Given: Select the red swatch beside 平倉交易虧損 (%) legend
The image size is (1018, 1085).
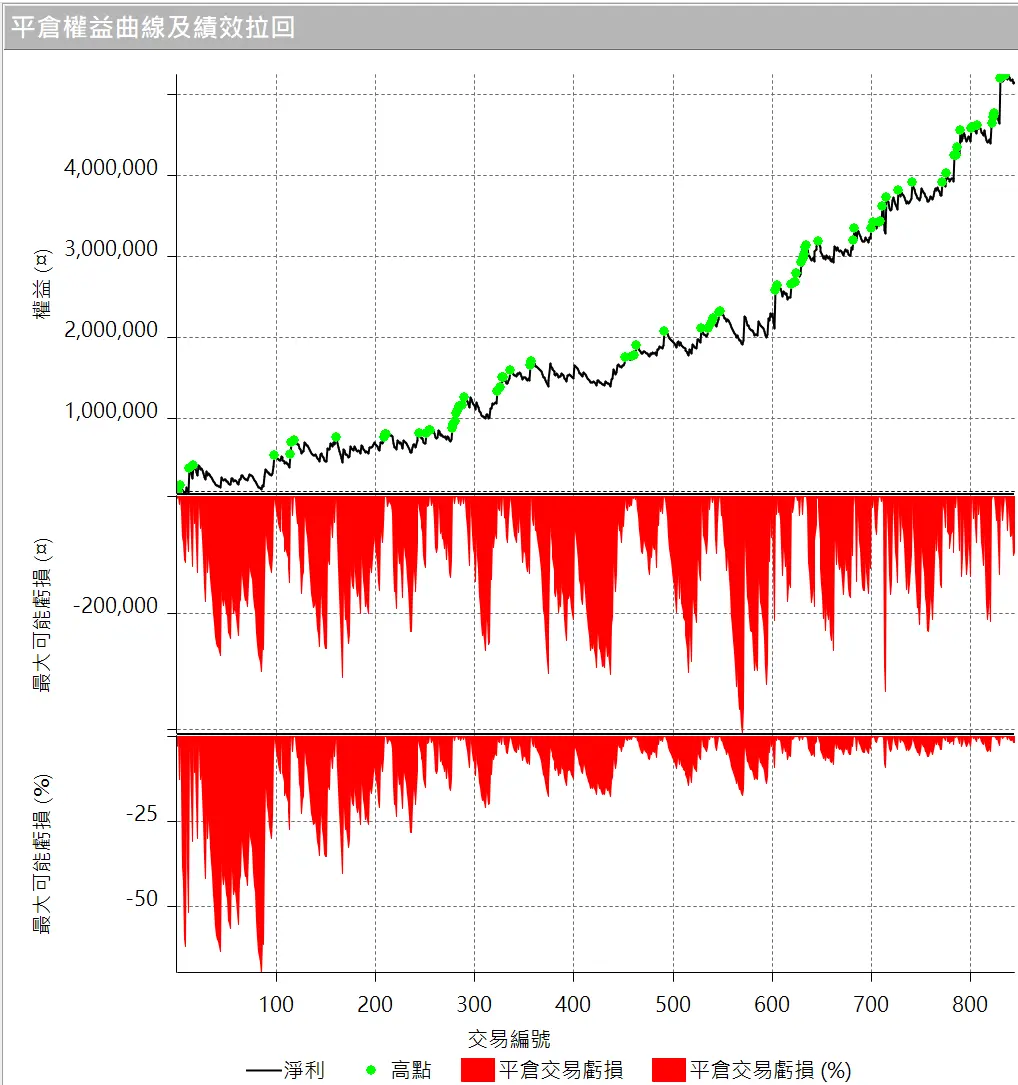Looking at the screenshot, I should (x=668, y=1070).
